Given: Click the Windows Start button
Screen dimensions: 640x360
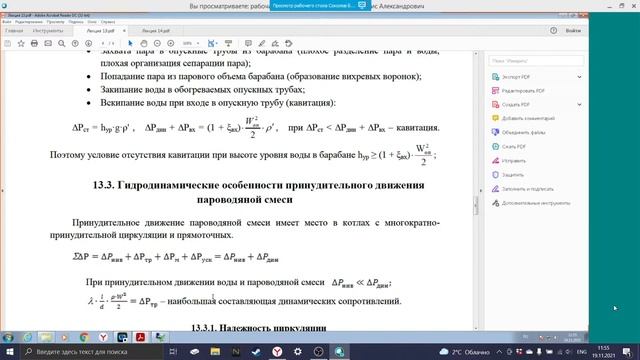Looking at the screenshot, I should coord(9,352).
